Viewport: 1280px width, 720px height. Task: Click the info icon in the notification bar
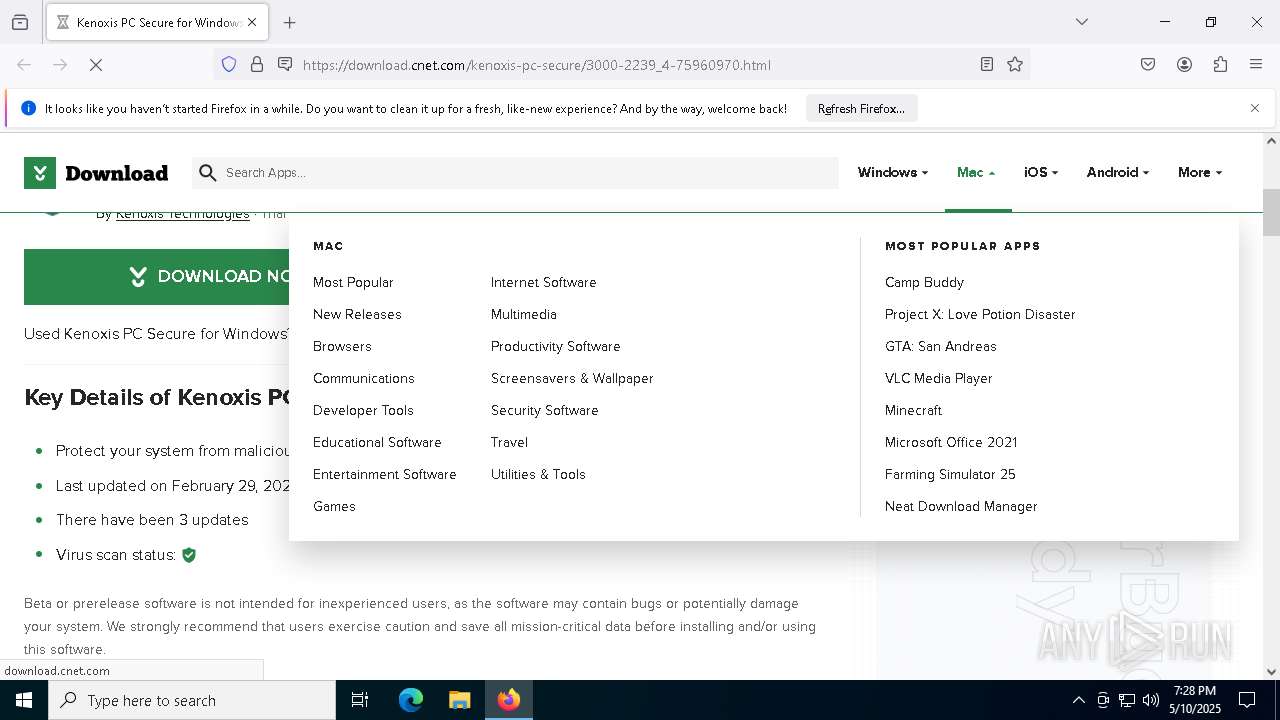[28, 108]
